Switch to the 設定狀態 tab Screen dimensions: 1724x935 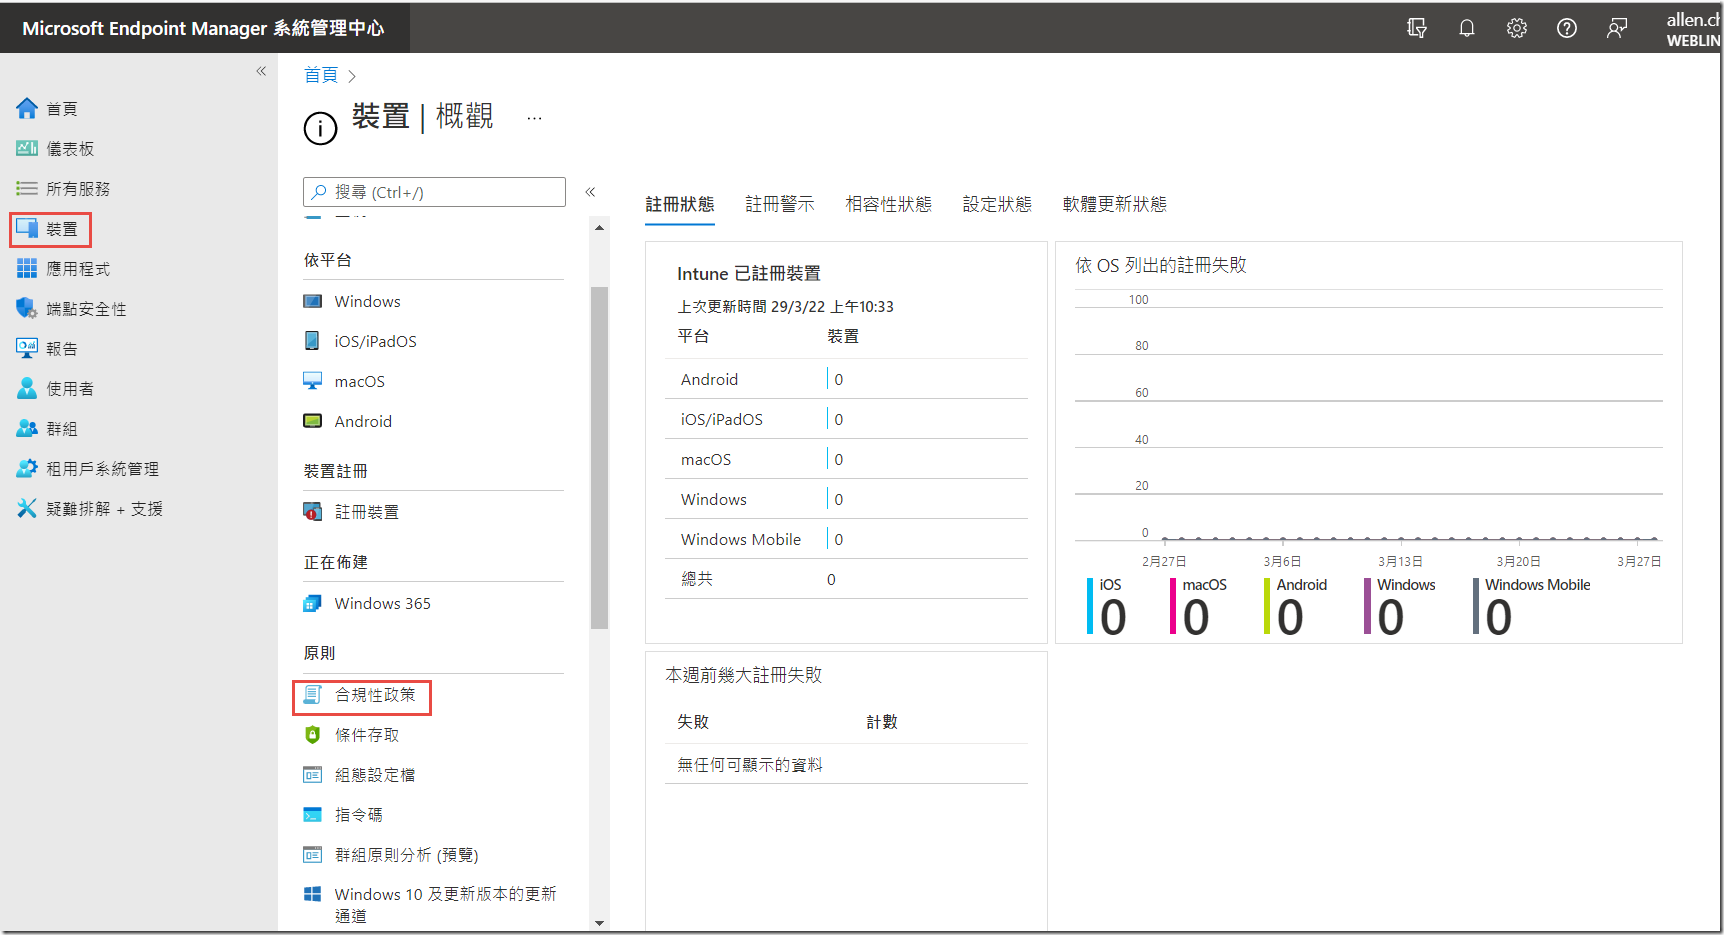[x=997, y=204]
